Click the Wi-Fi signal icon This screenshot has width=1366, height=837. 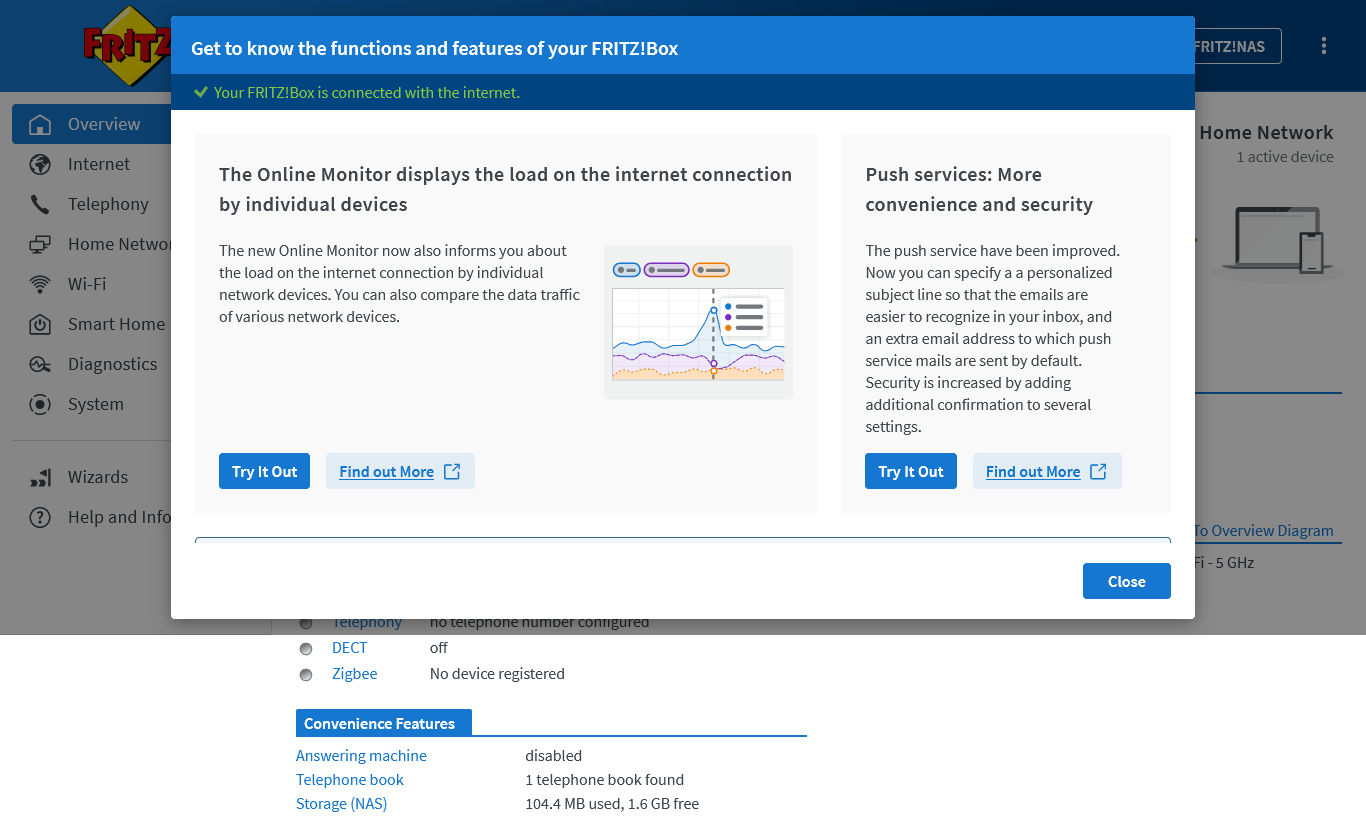click(x=40, y=285)
